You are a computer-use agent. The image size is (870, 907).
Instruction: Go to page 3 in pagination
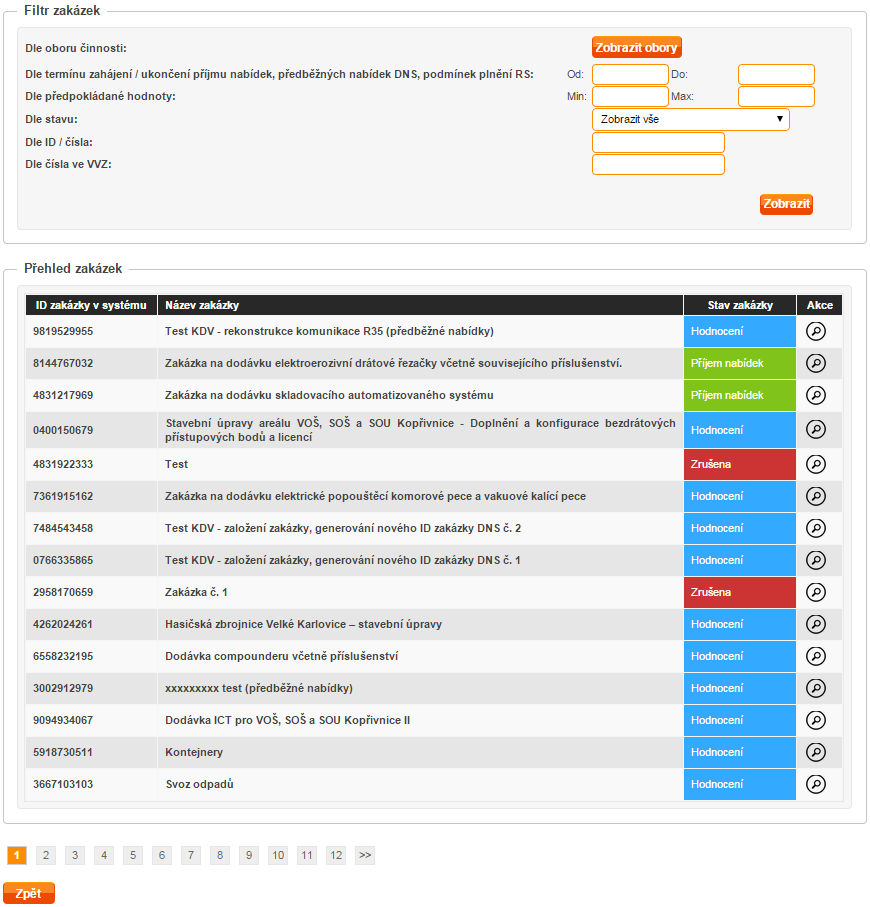(75, 855)
